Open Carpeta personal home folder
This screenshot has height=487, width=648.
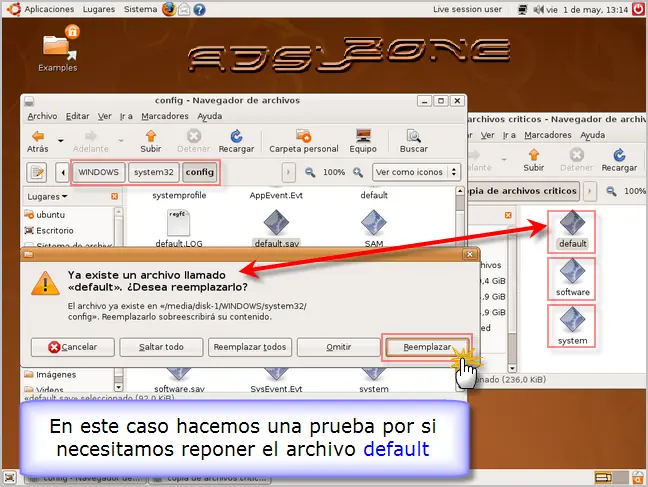304,141
